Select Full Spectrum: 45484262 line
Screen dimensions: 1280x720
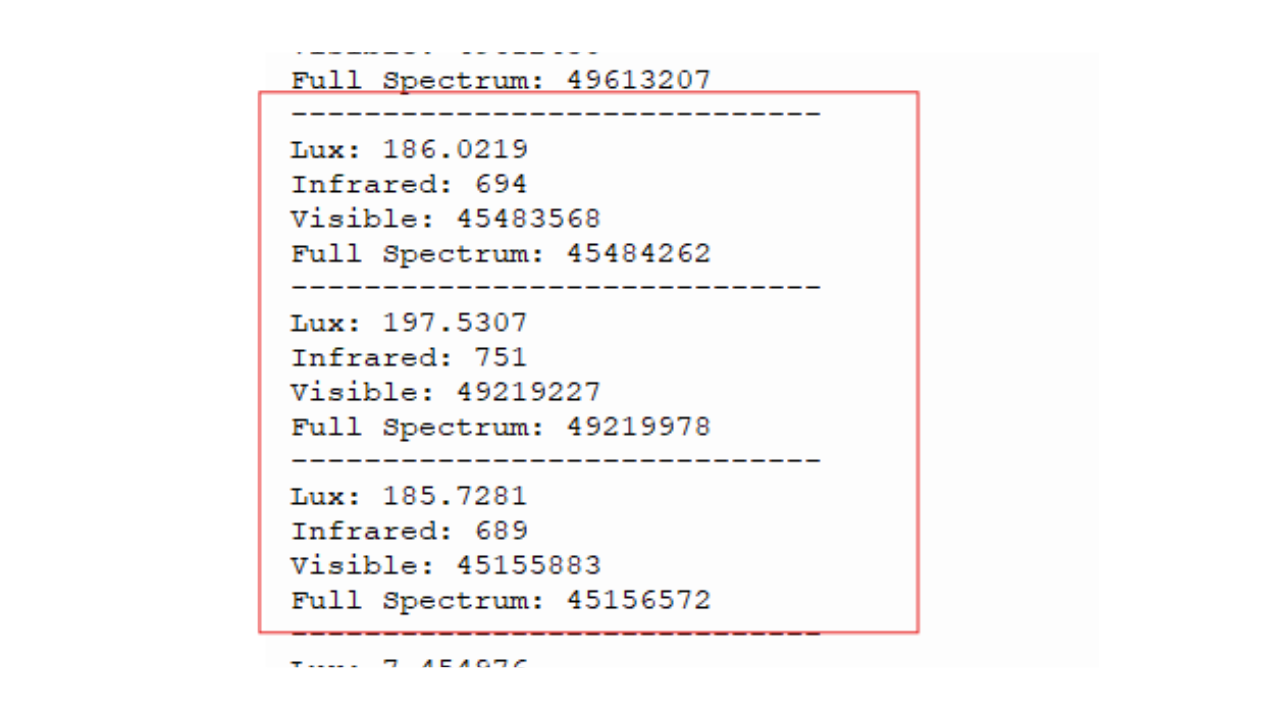[x=501, y=254]
